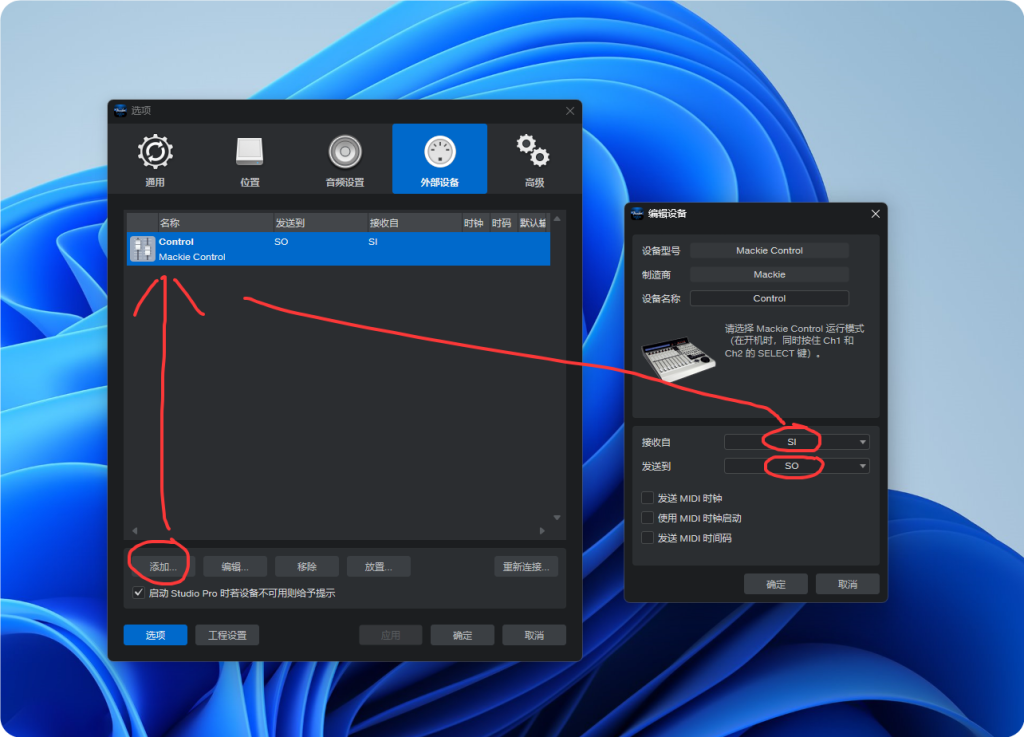
Task: Select the 选项 button at the dialog bottom
Action: click(x=155, y=635)
